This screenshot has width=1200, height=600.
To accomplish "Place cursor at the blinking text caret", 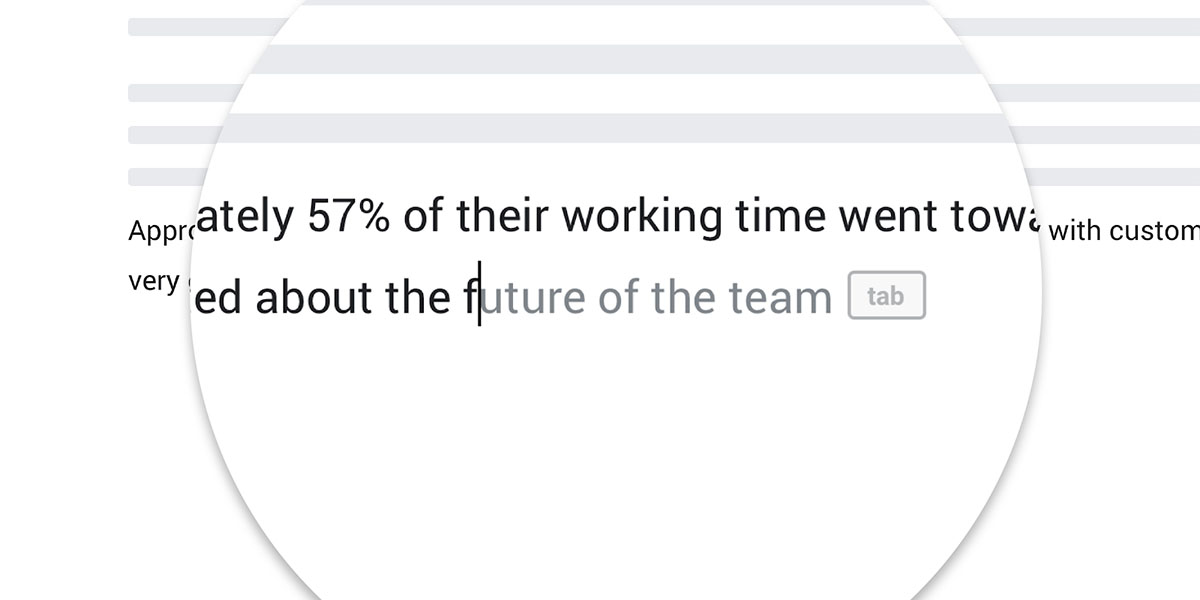I will pos(479,294).
